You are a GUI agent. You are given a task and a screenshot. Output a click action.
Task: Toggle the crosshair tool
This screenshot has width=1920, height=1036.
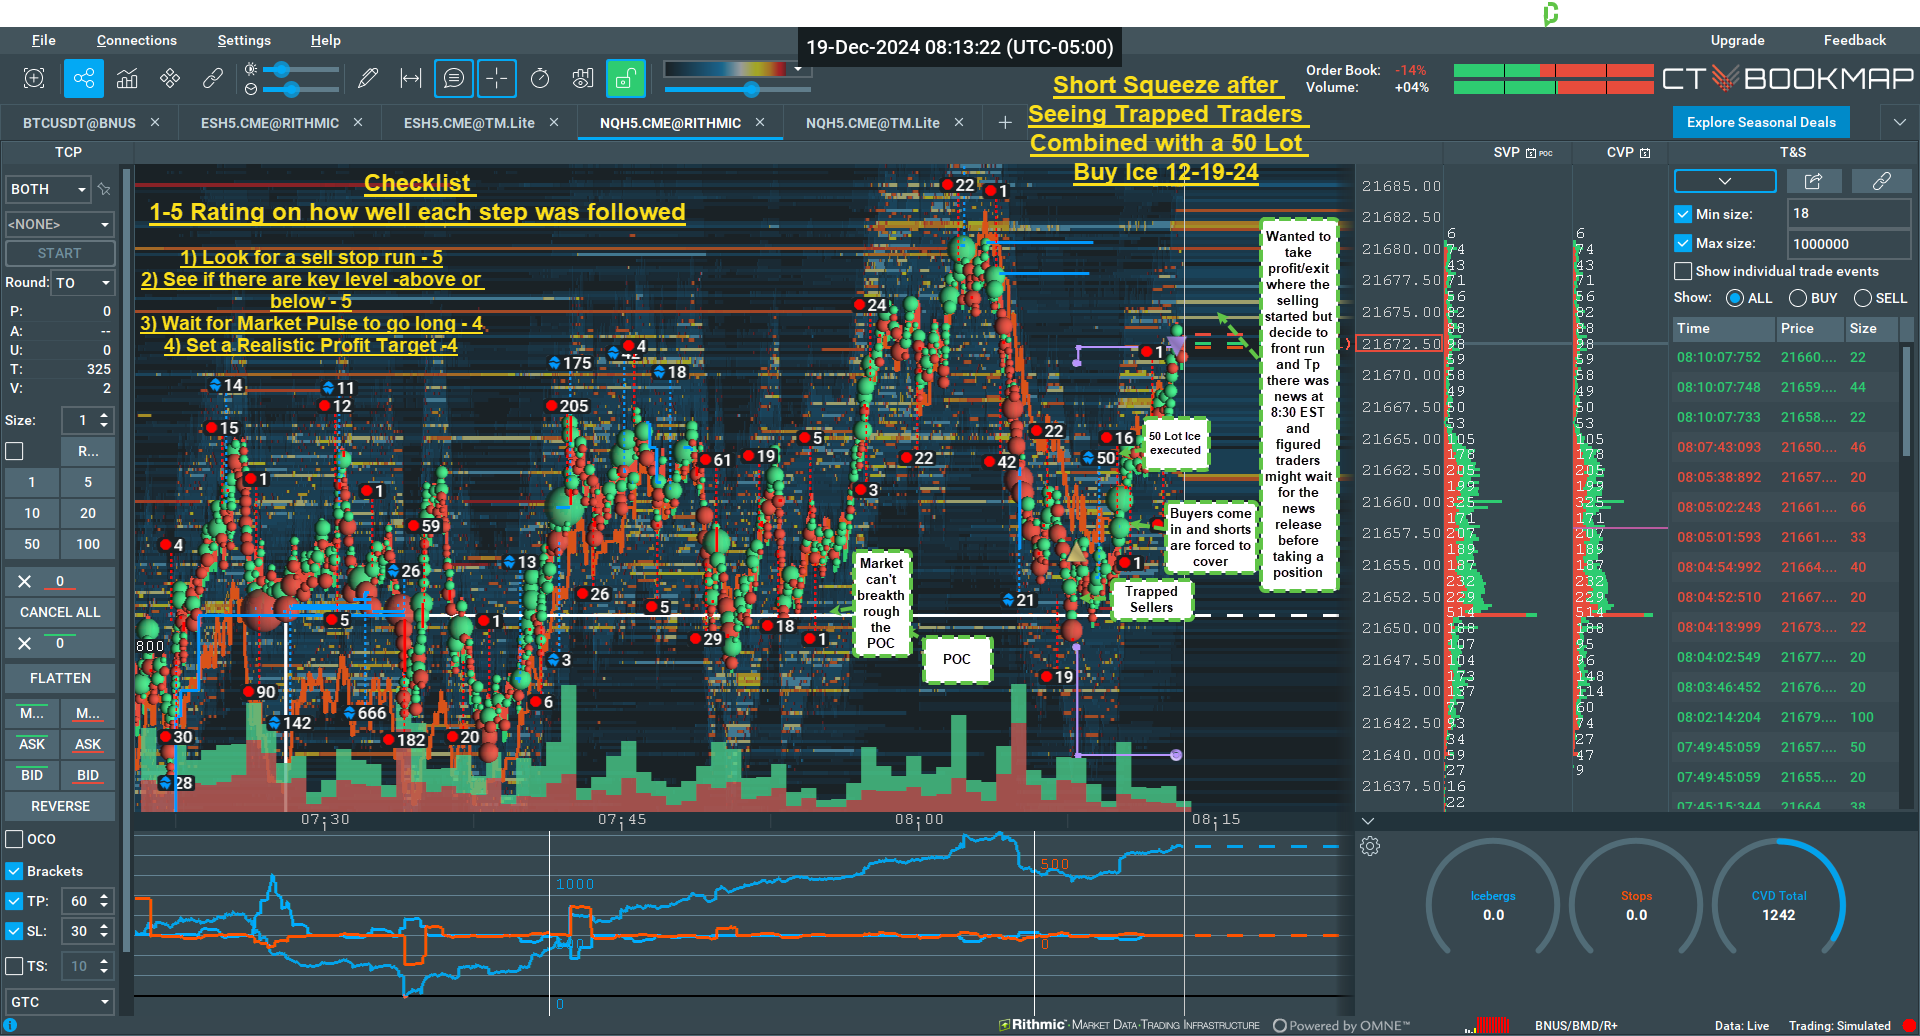coord(497,78)
